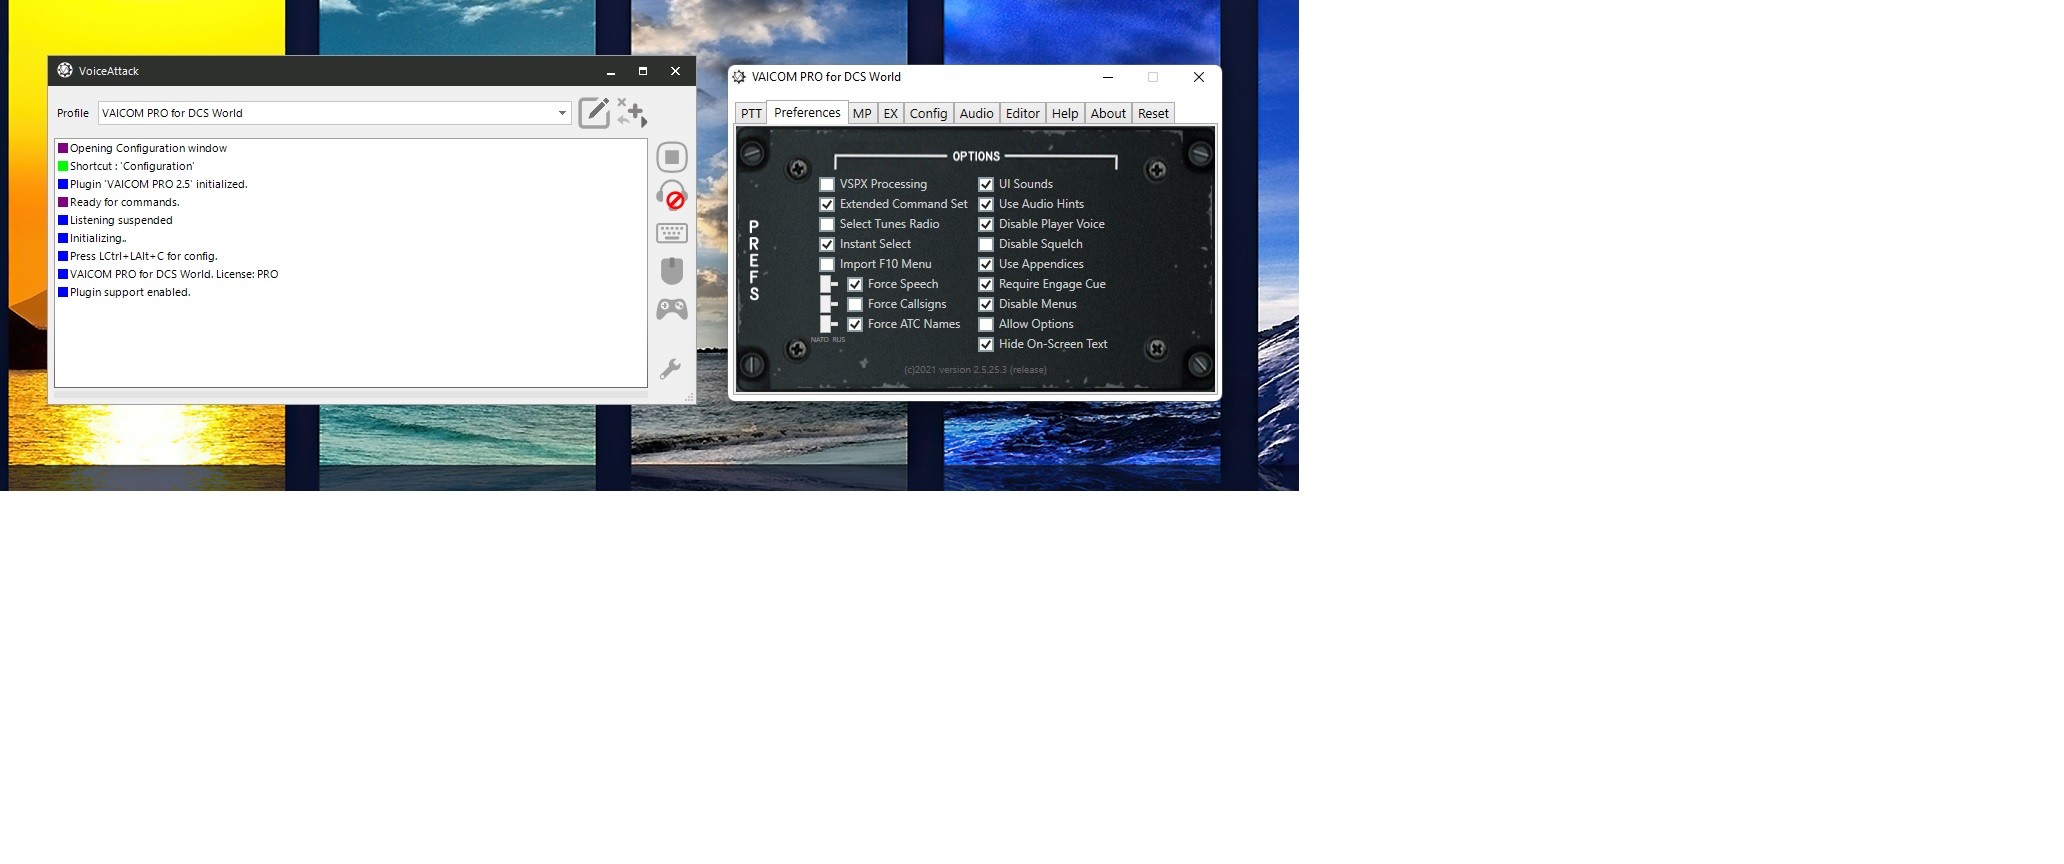Enable Import F10 Menu checkbox

pyautogui.click(x=827, y=264)
